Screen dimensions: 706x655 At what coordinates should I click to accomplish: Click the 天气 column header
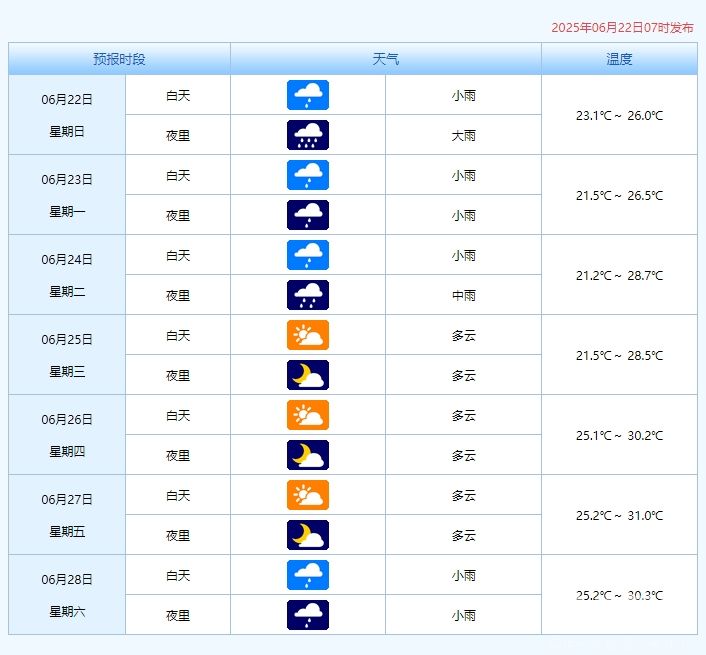[x=386, y=59]
